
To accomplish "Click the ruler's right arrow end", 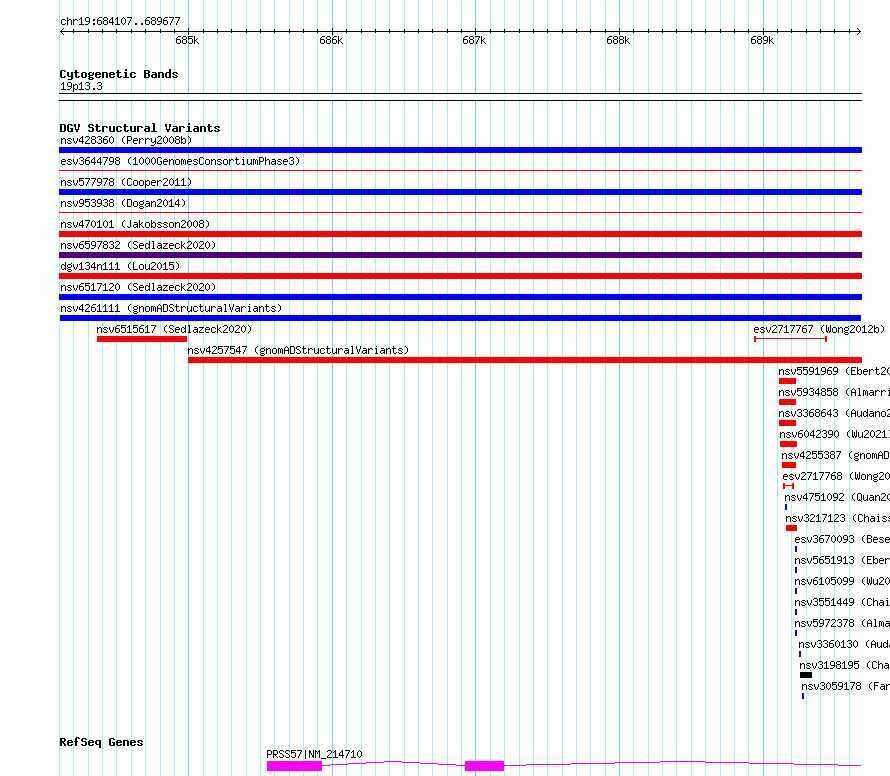I will click(x=858, y=32).
